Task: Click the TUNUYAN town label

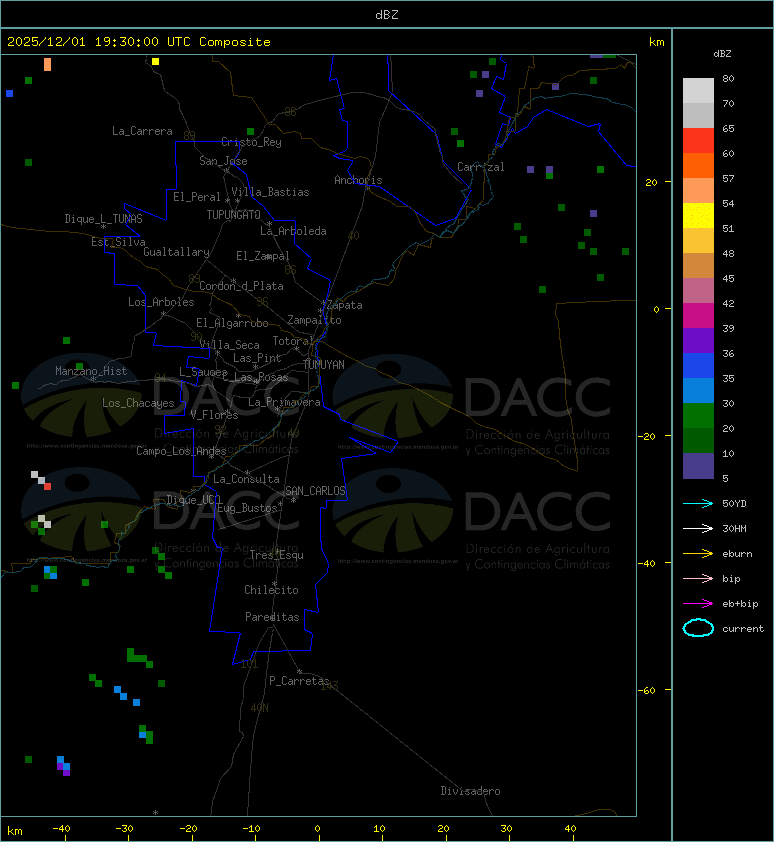Action: 324,365
